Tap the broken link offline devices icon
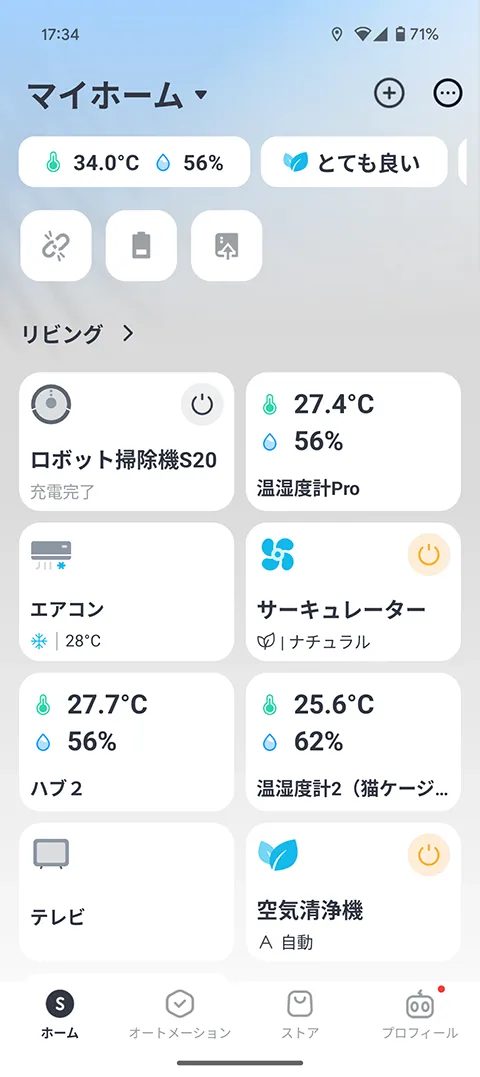The image size is (480, 1077). pos(56,245)
